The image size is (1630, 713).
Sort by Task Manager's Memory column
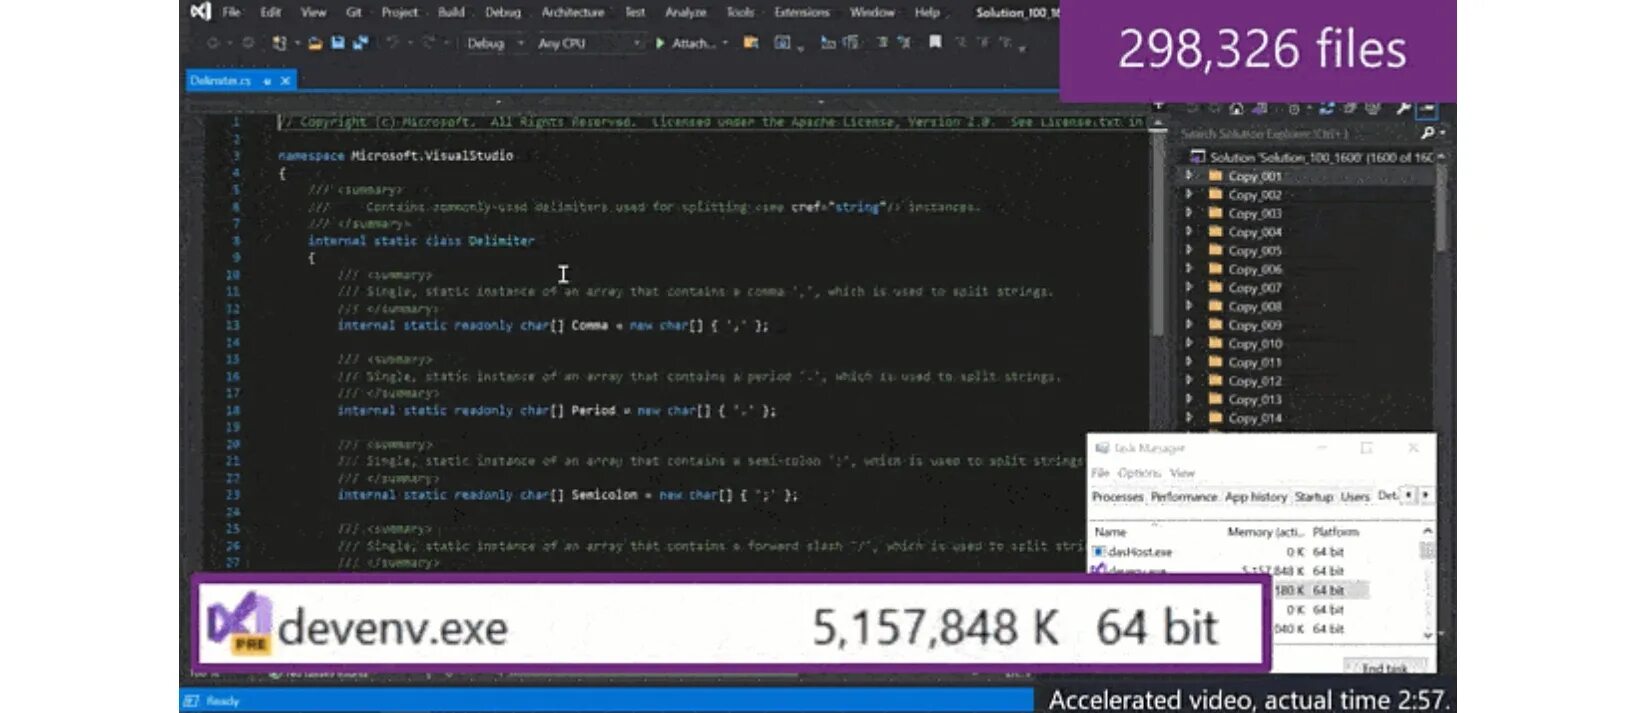(x=1265, y=532)
